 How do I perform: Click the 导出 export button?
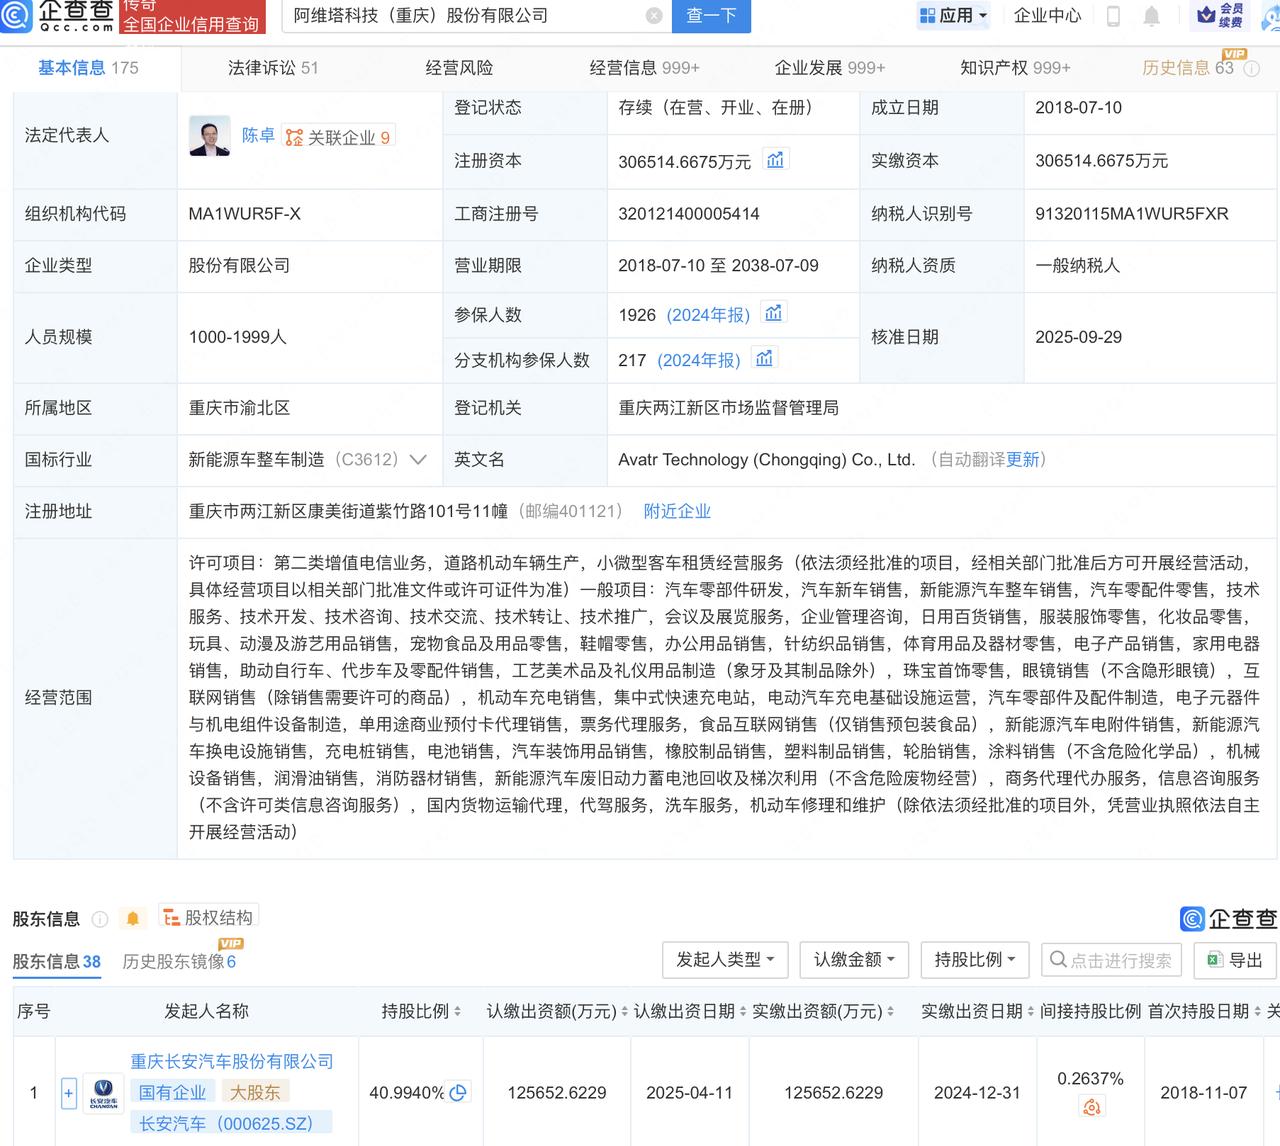[x=1235, y=960]
